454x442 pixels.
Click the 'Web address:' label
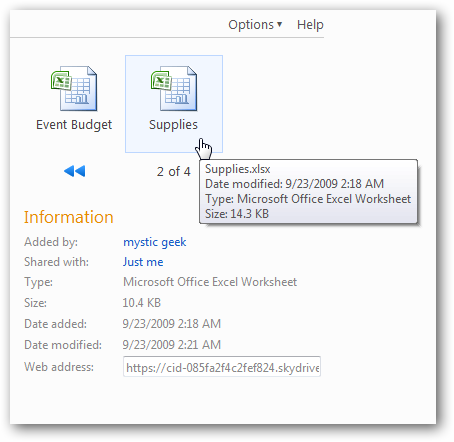tap(59, 367)
